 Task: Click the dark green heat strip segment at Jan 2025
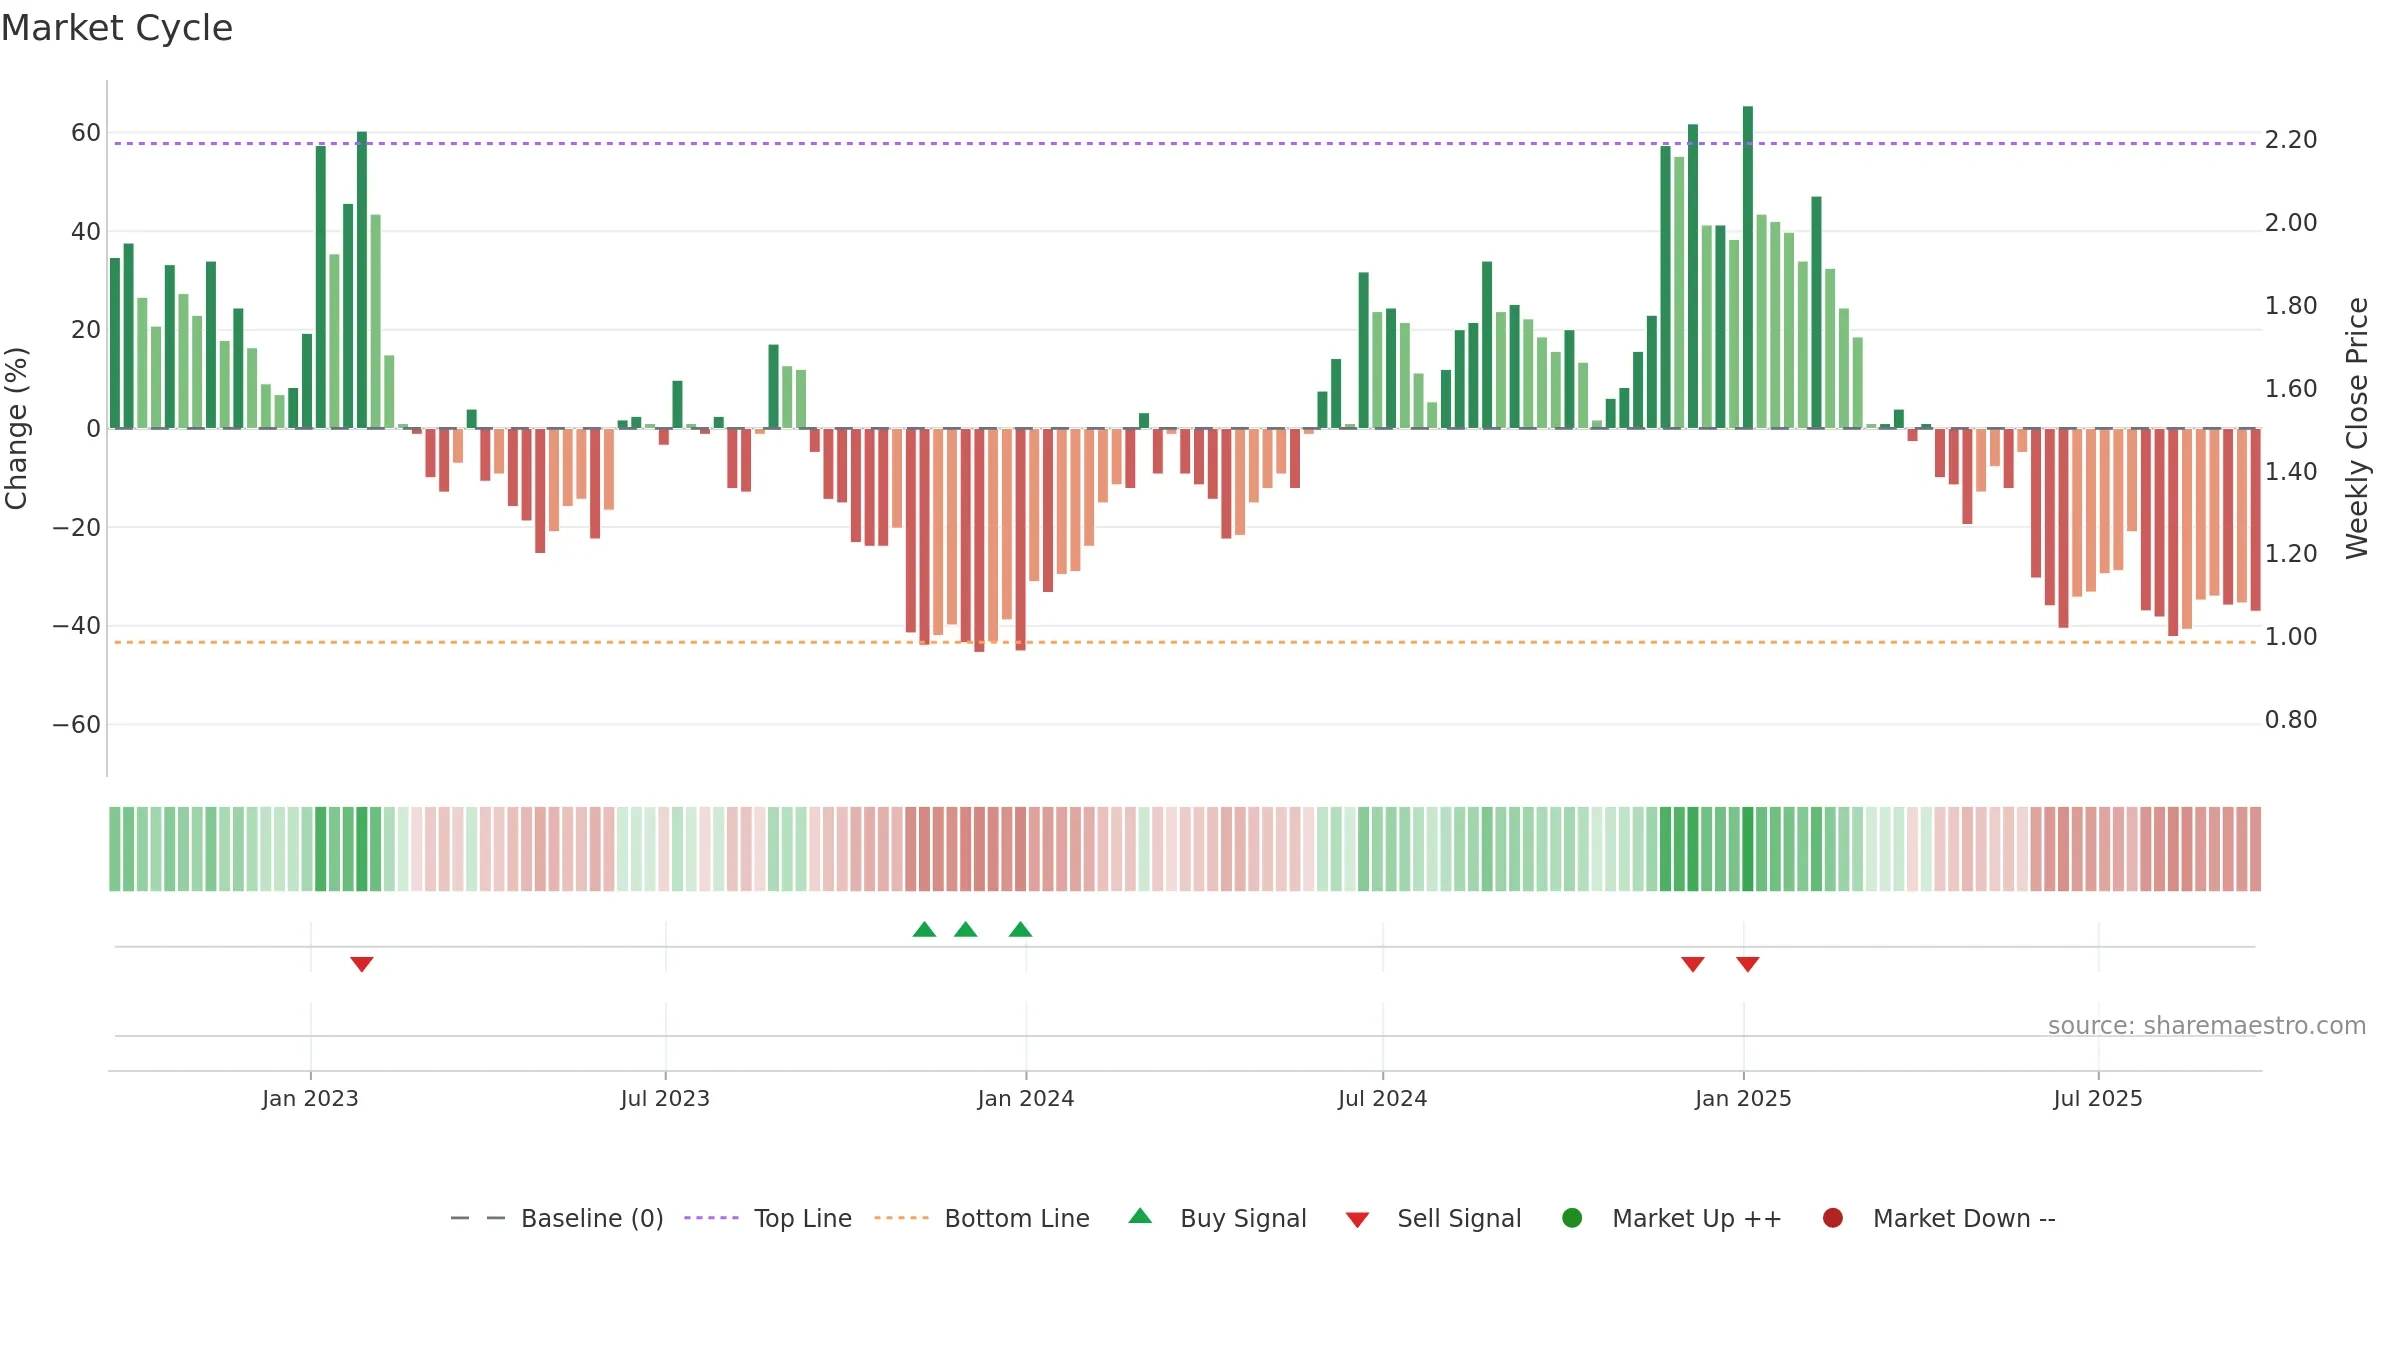pyautogui.click(x=1748, y=849)
